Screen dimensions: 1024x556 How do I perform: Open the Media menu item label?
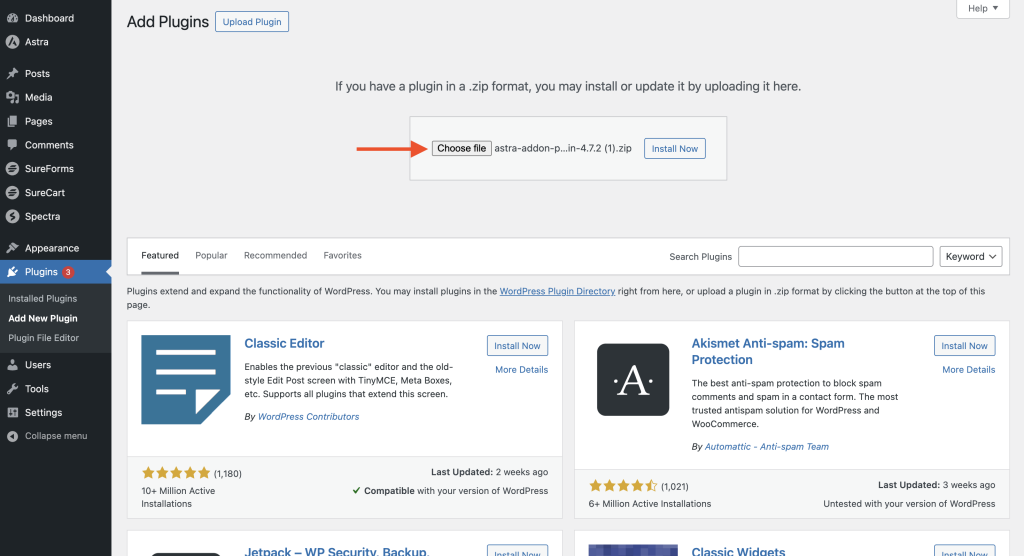pos(39,97)
